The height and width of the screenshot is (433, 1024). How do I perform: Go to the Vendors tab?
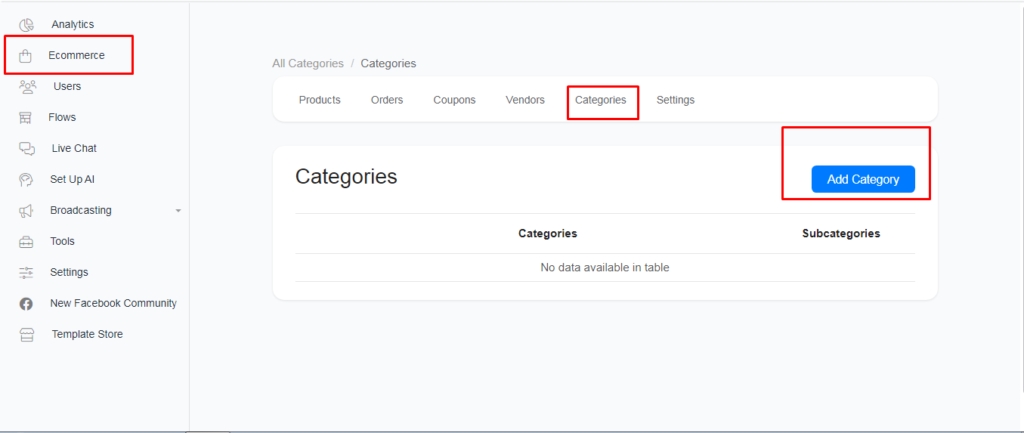point(525,100)
